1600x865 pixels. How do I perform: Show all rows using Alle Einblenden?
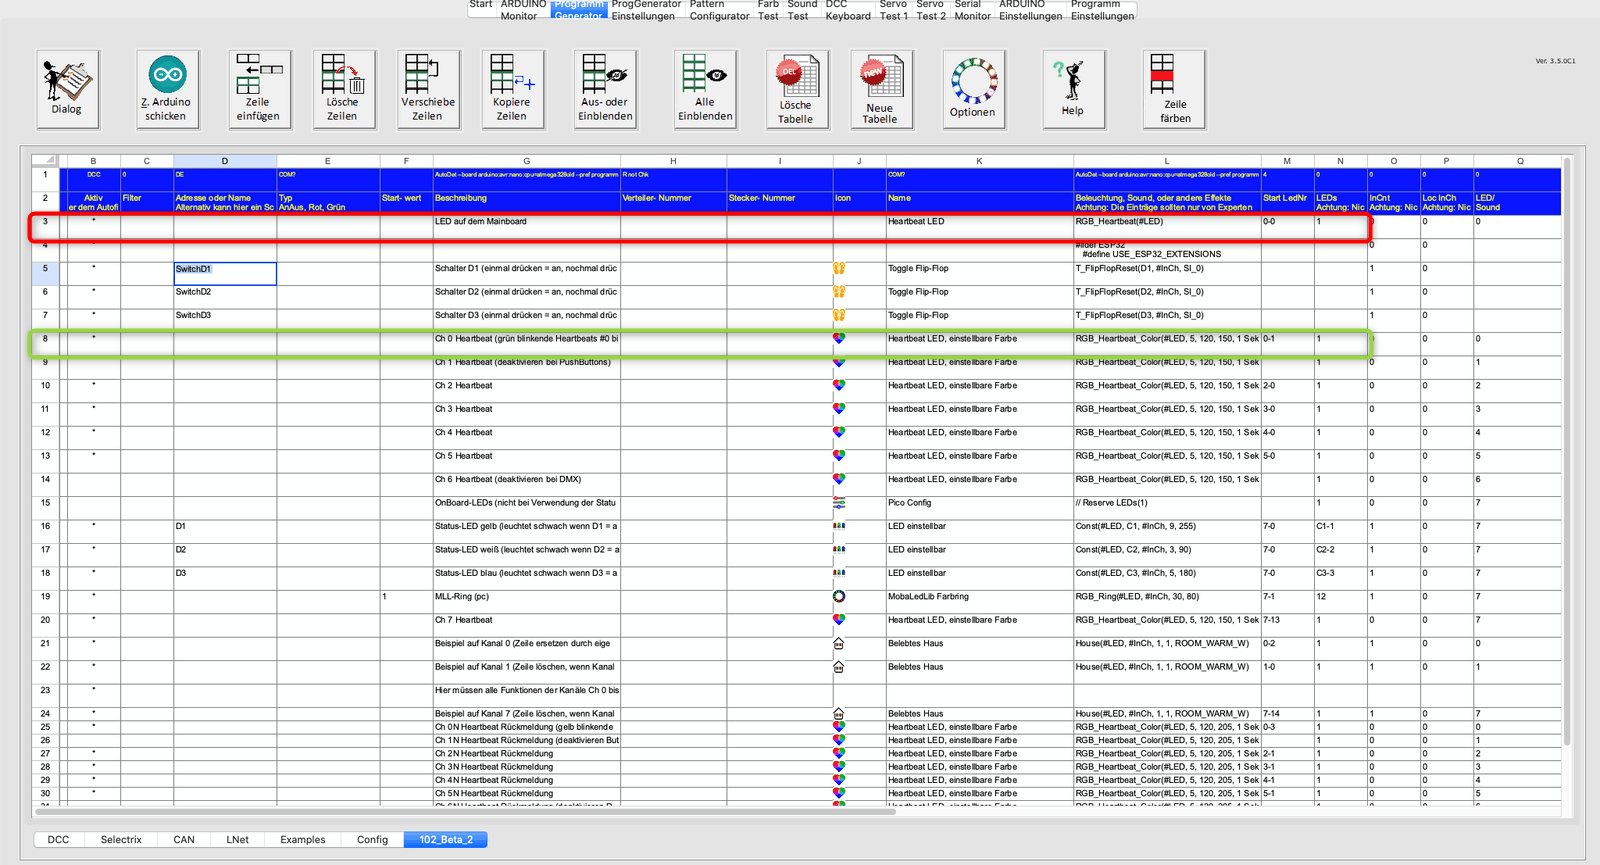(705, 88)
